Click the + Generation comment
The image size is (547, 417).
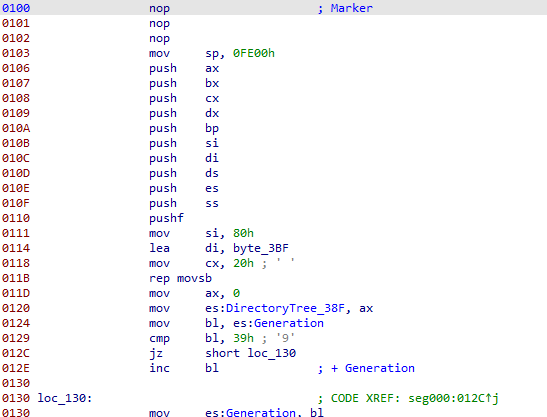click(373, 368)
